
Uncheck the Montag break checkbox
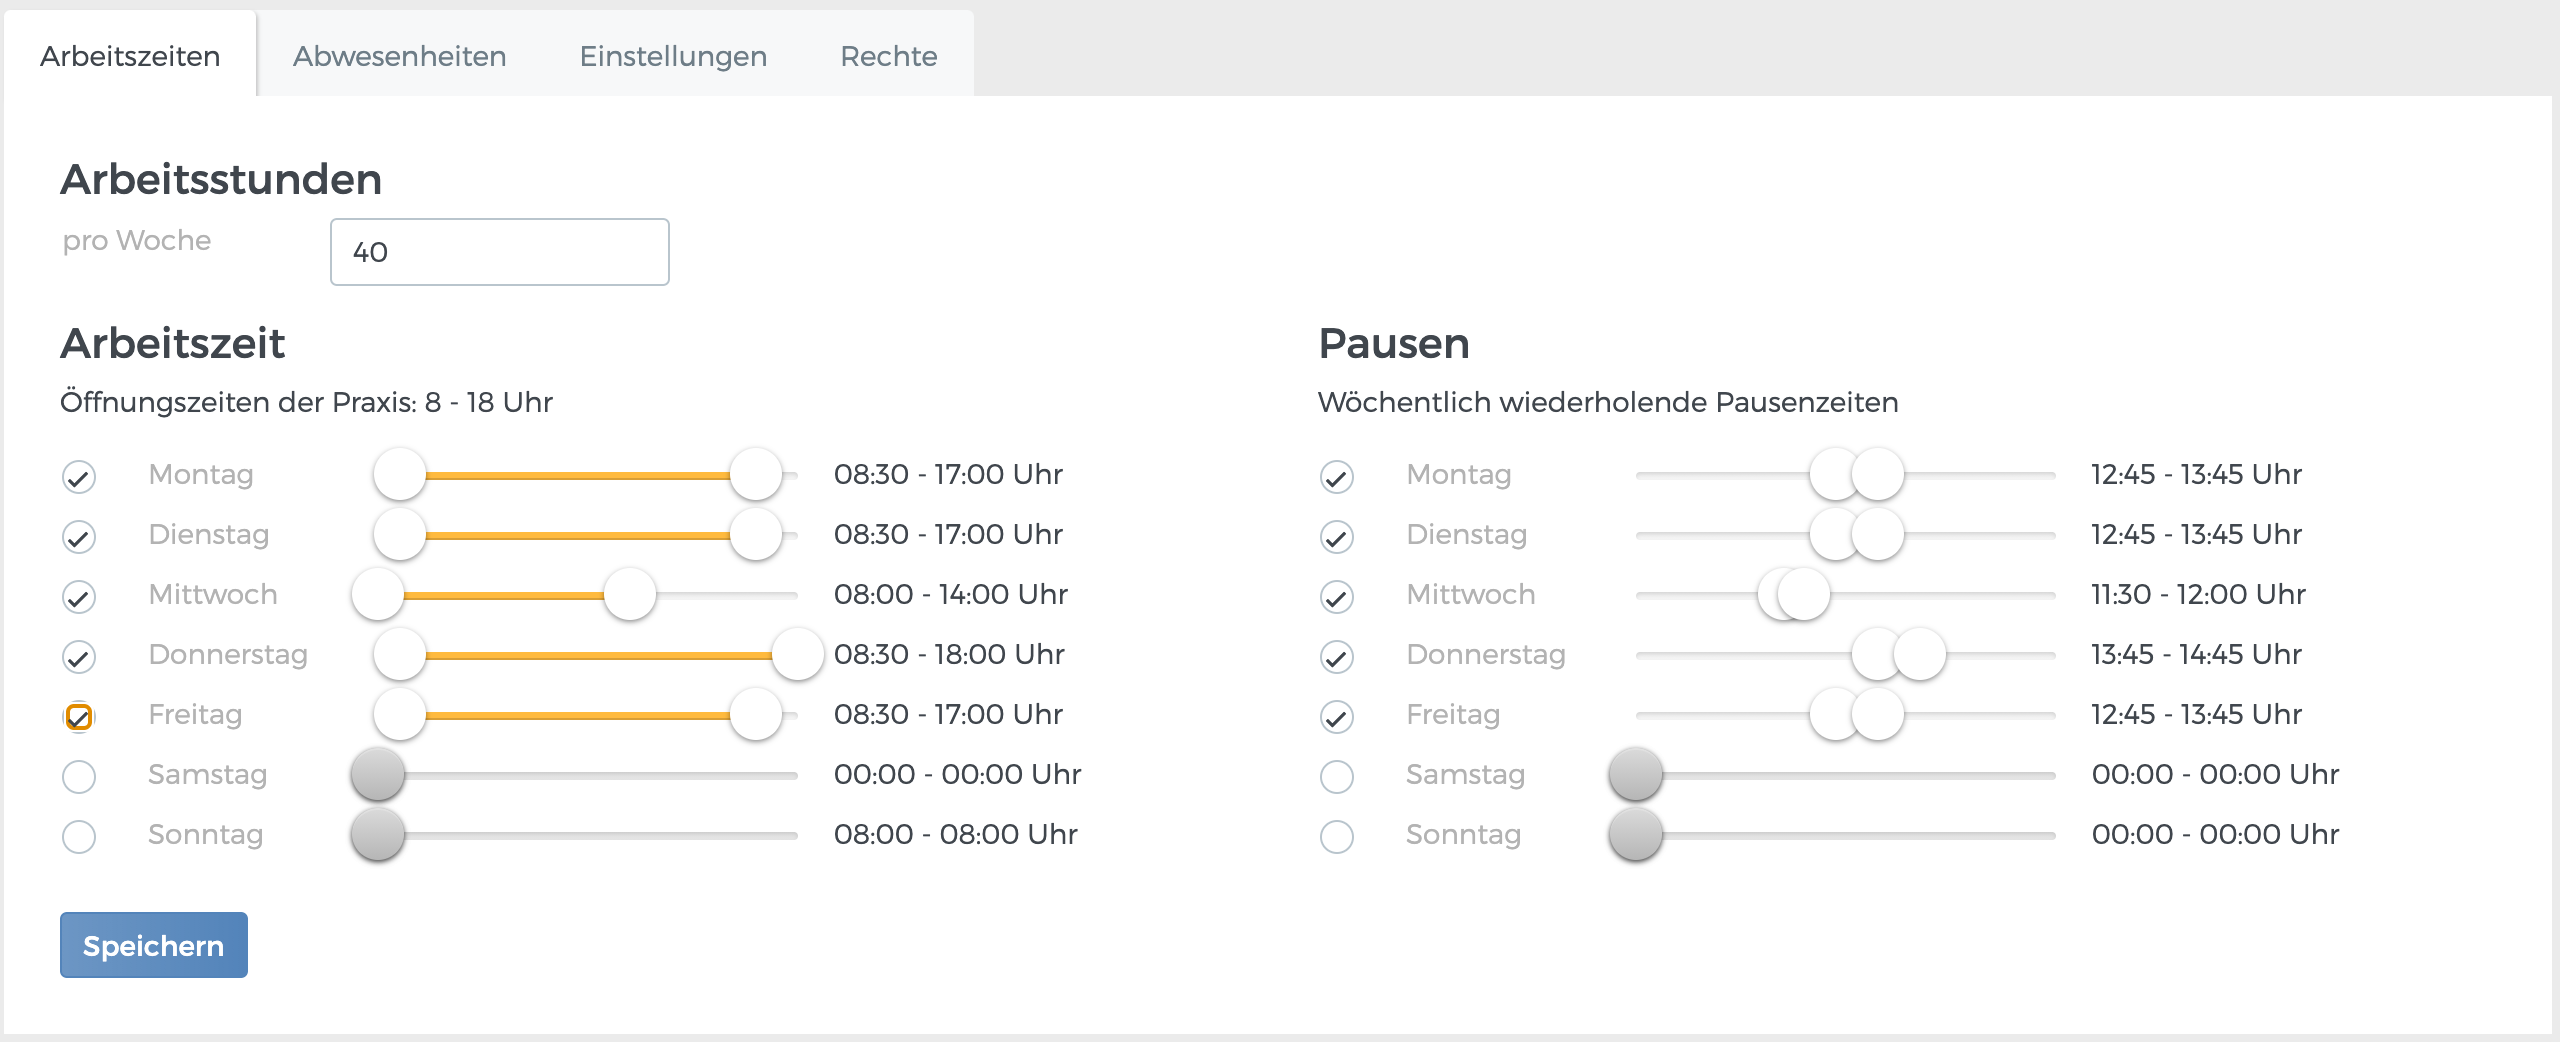point(1336,476)
